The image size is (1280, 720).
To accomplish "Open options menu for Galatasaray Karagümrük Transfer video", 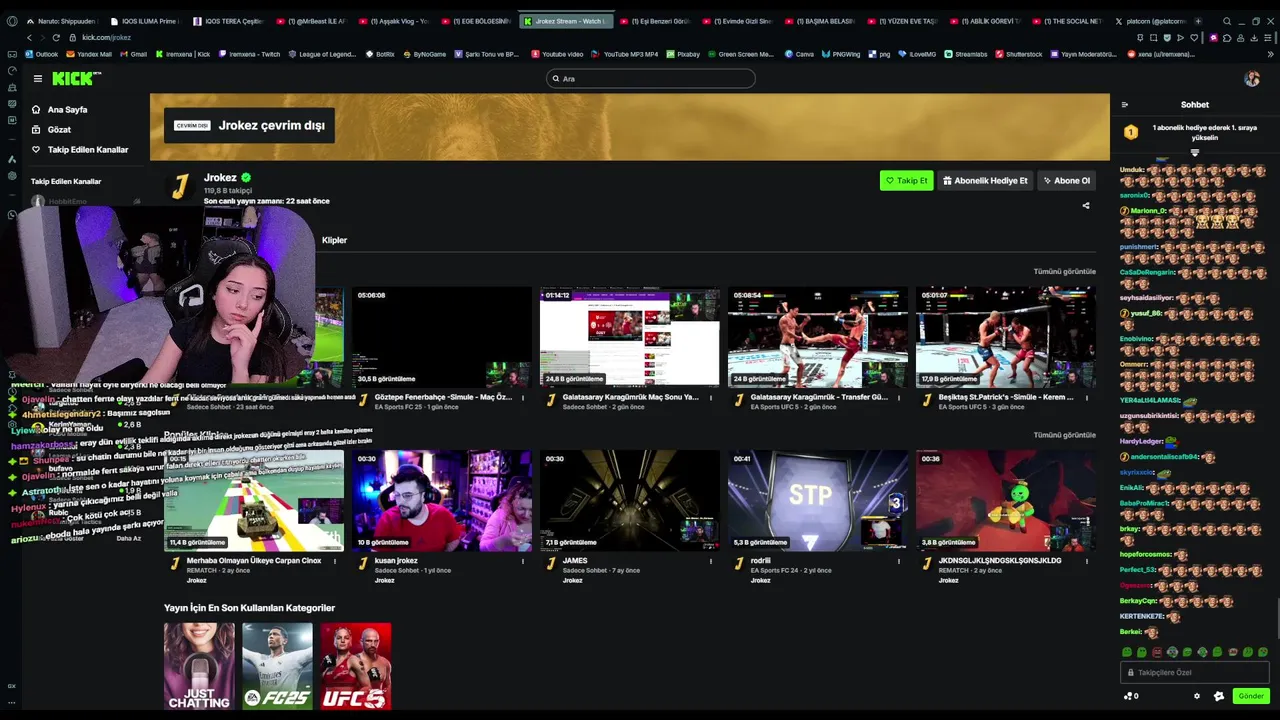I will point(899,397).
